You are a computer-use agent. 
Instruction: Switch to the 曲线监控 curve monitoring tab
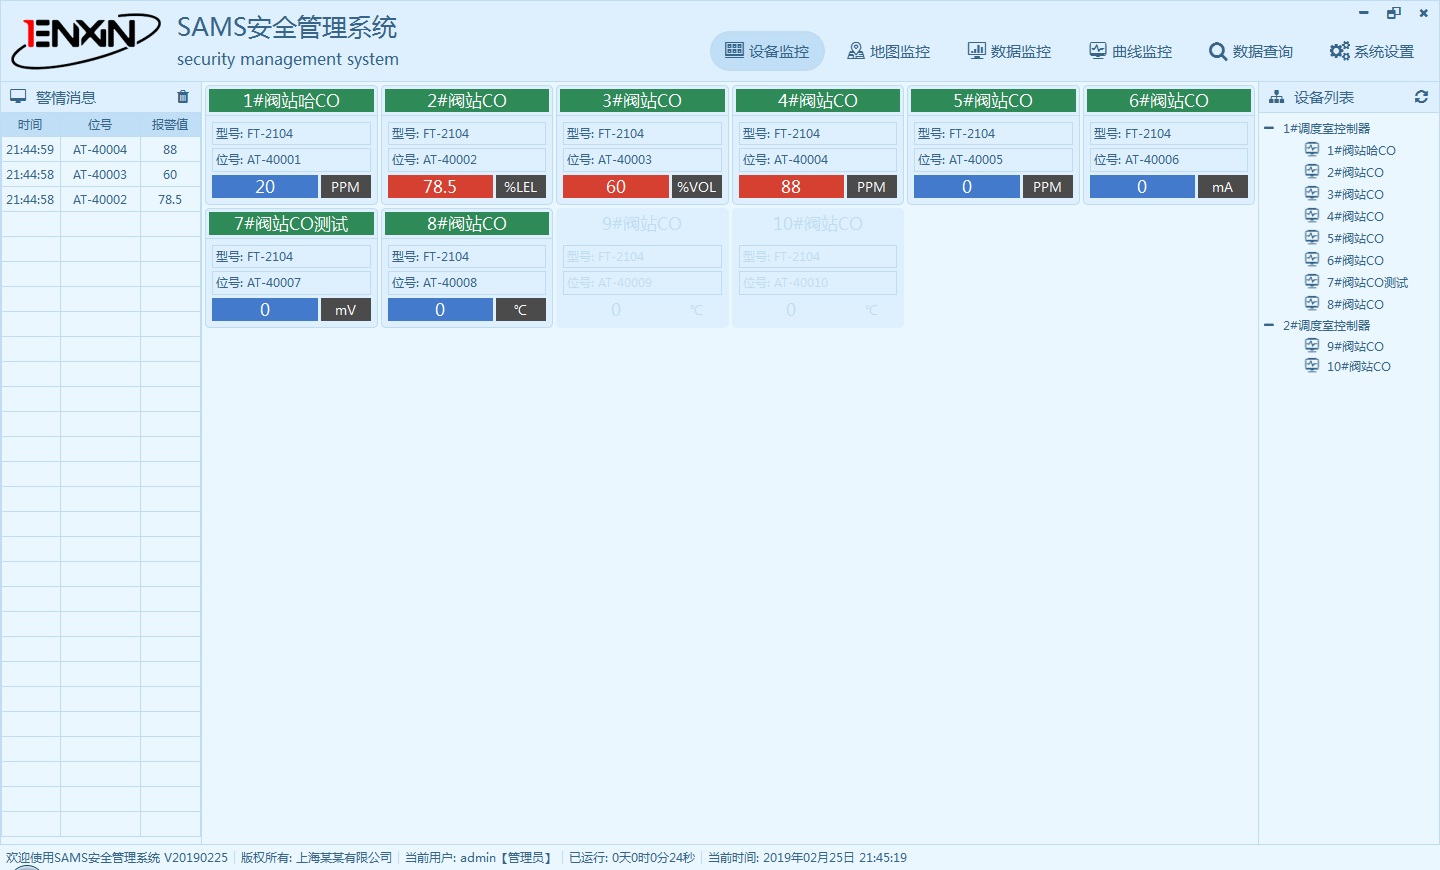tap(1130, 51)
